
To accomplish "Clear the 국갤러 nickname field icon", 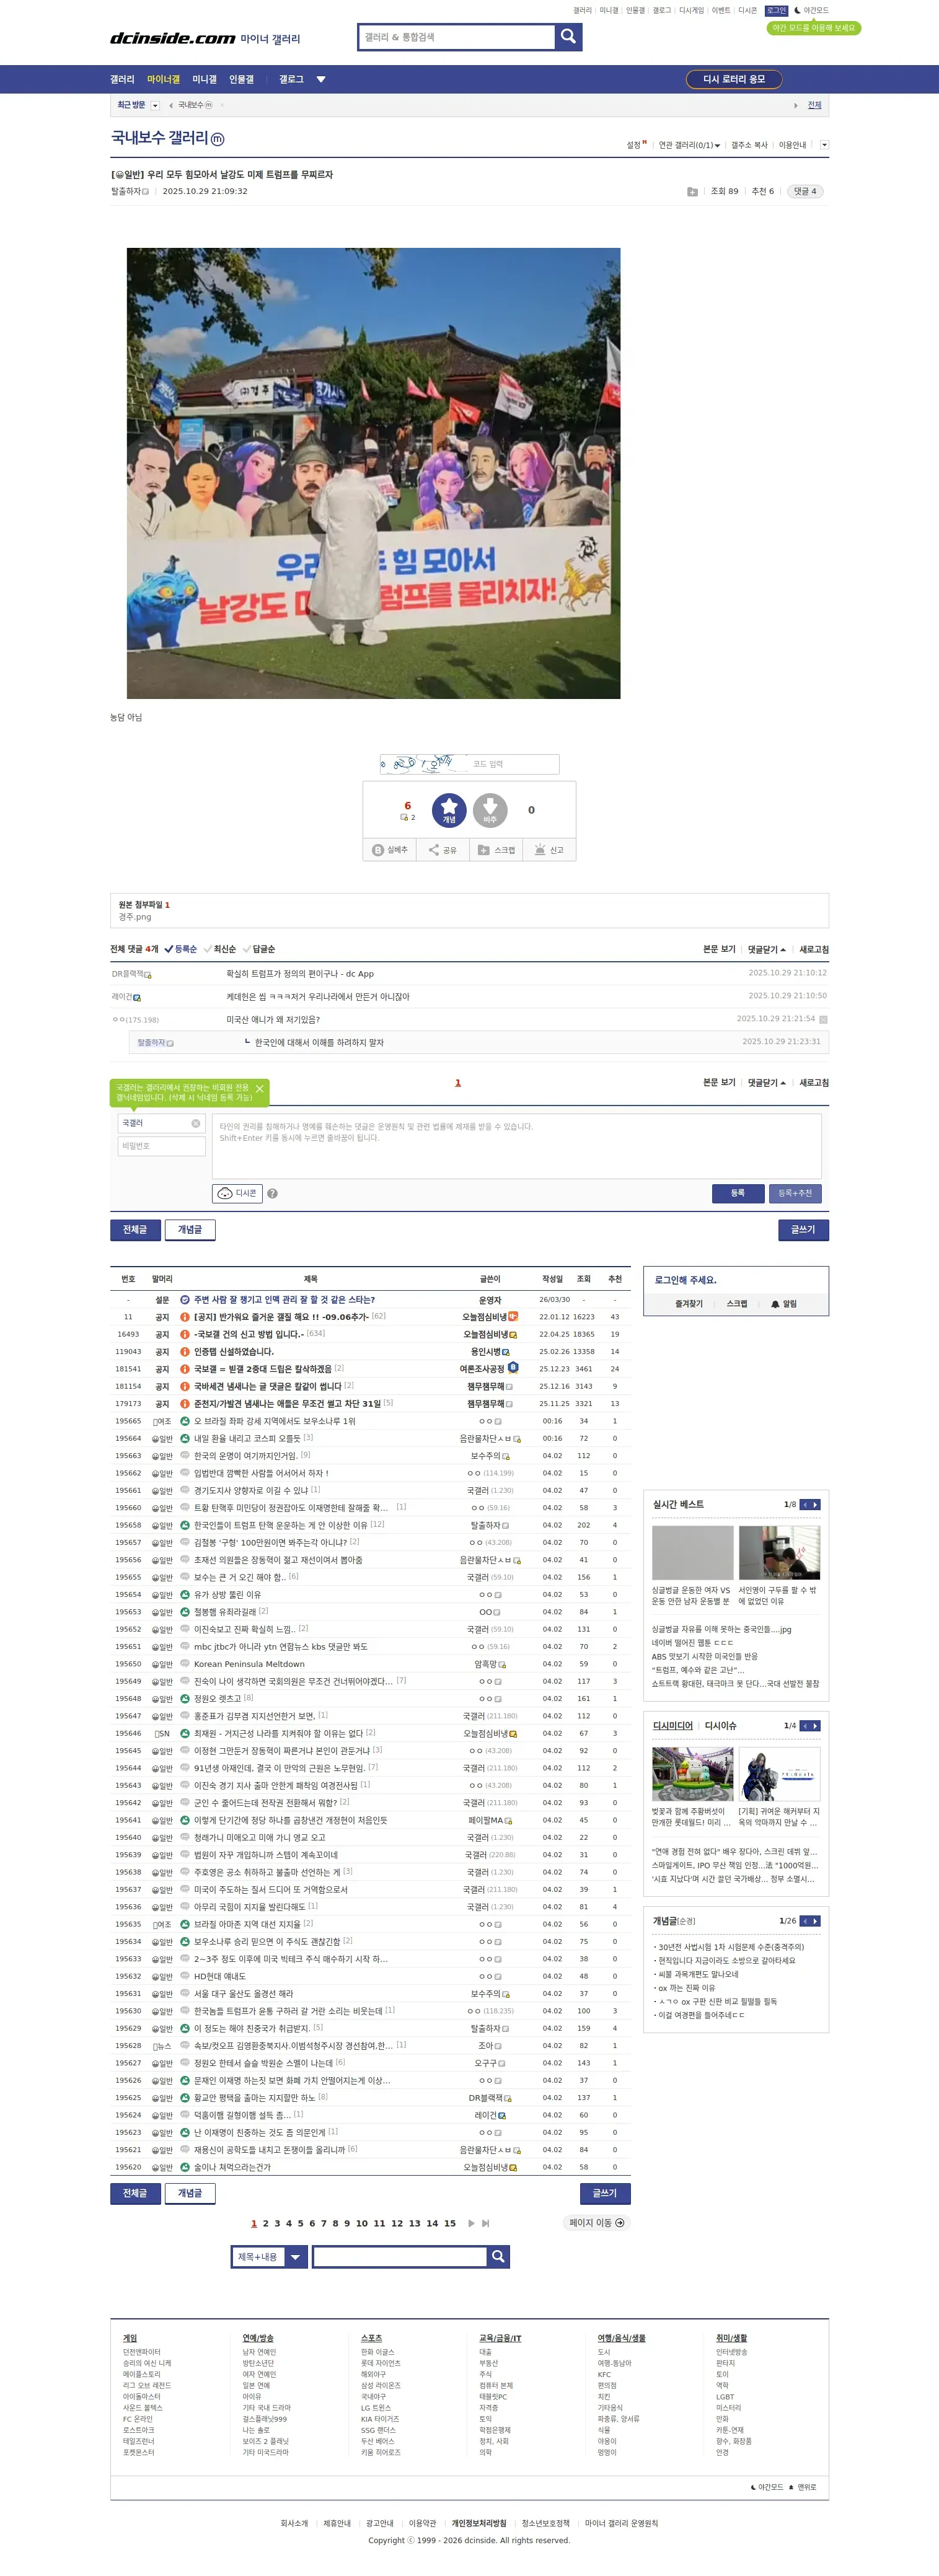I will [196, 1123].
